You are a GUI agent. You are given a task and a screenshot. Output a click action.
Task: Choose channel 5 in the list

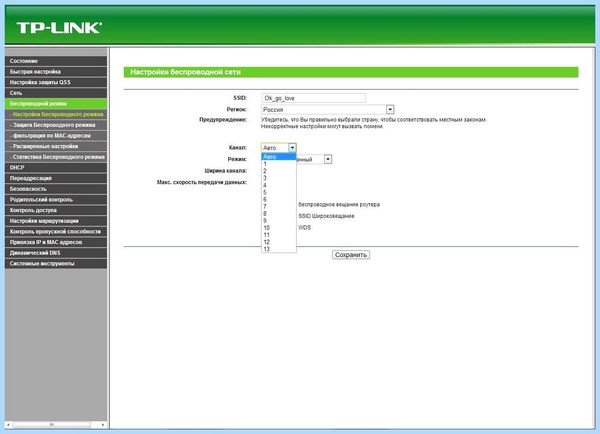tap(279, 193)
